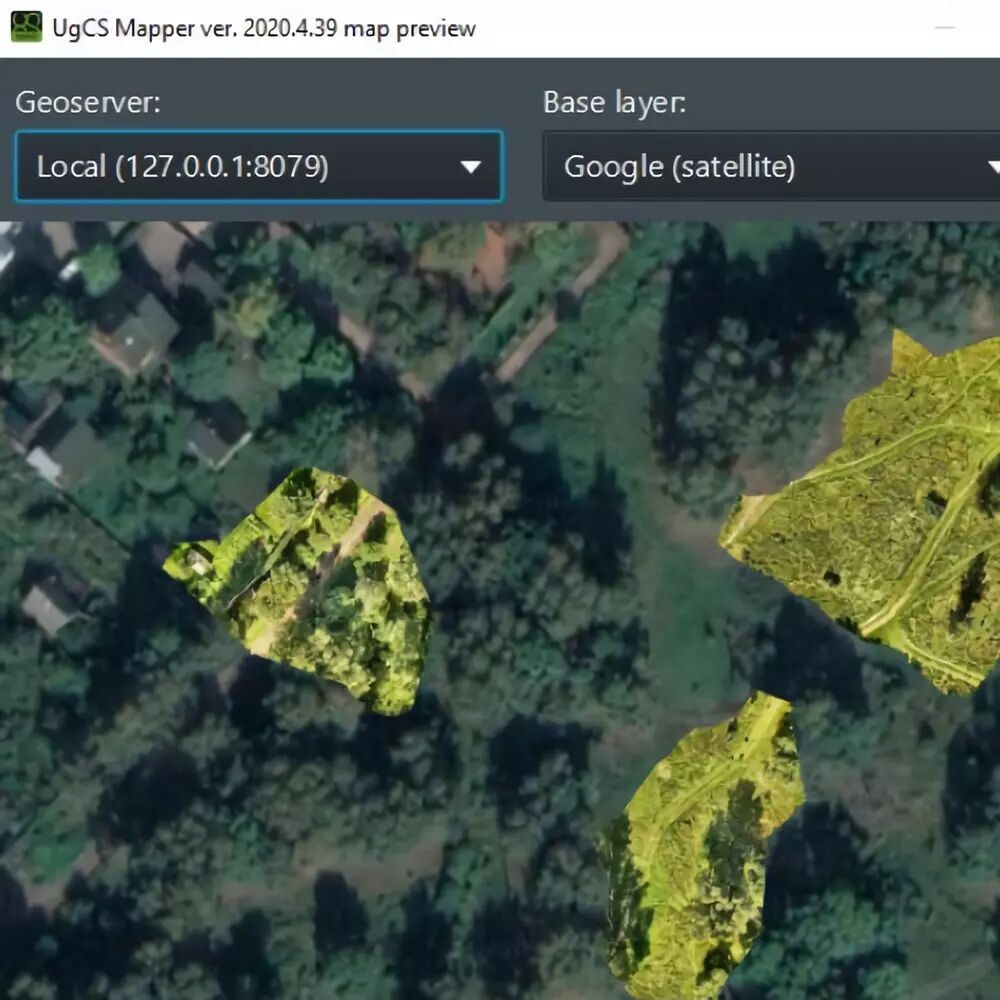Minimize the map preview window
The width and height of the screenshot is (1000, 1000).
(x=945, y=28)
